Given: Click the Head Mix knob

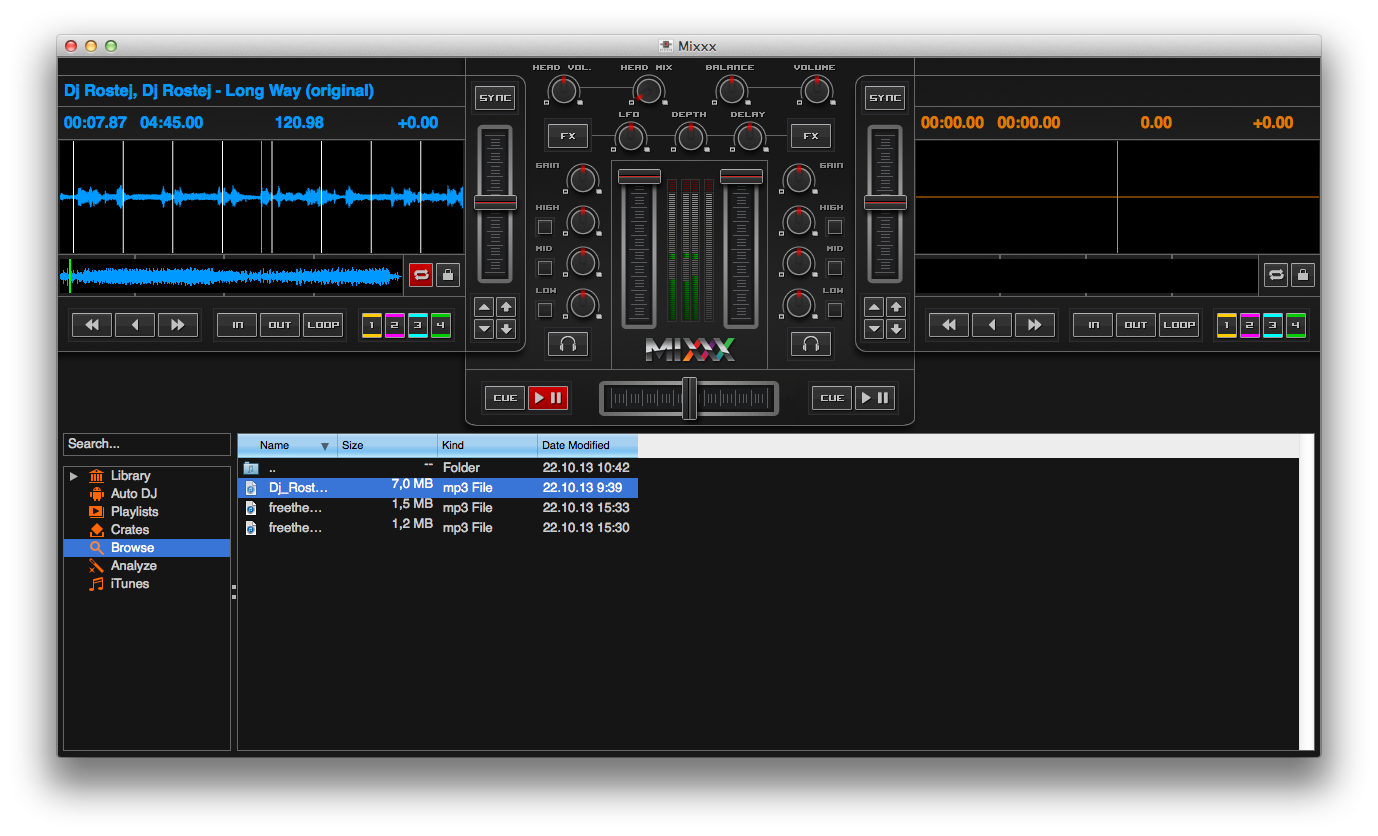Looking at the screenshot, I should [648, 91].
